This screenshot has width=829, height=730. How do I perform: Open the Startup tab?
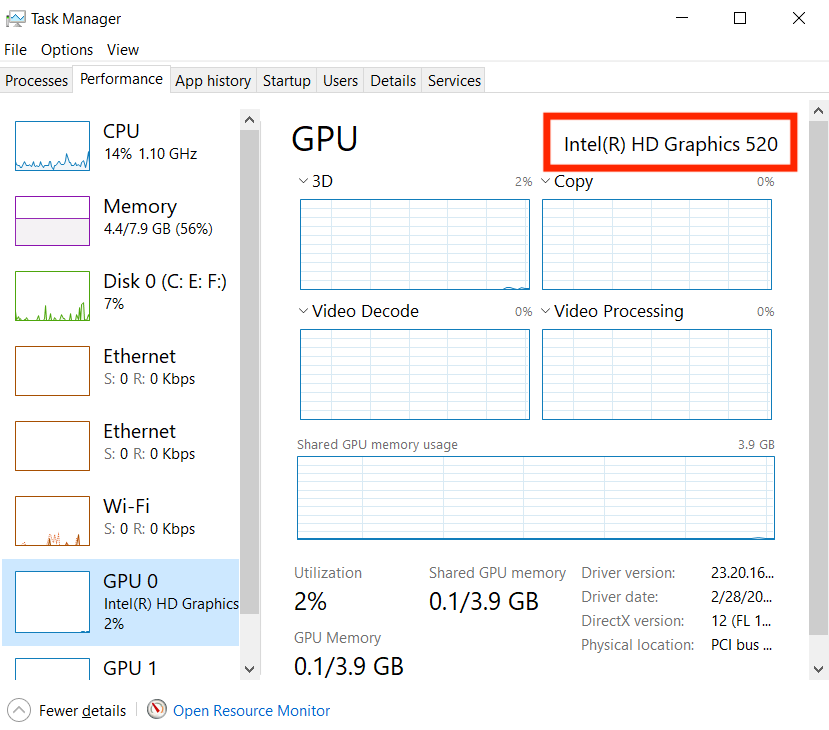tap(287, 80)
